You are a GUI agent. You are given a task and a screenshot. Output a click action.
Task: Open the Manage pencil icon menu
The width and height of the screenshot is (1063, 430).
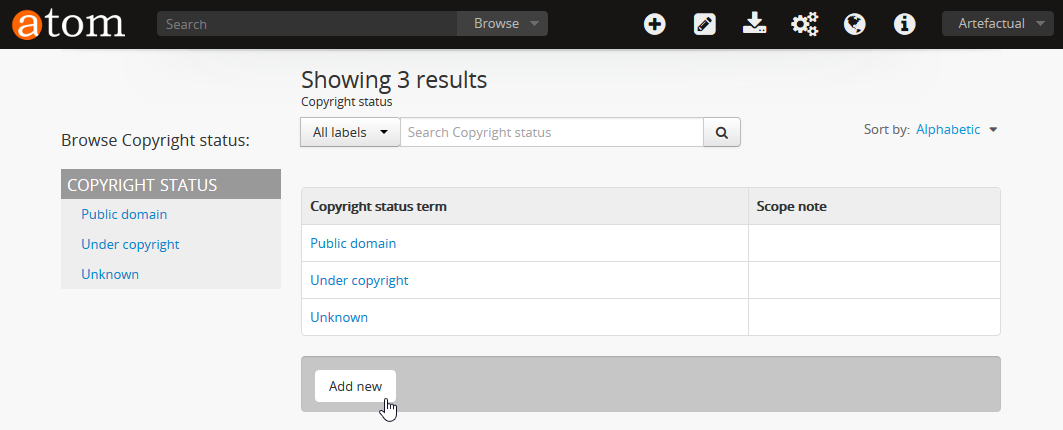pyautogui.click(x=705, y=24)
